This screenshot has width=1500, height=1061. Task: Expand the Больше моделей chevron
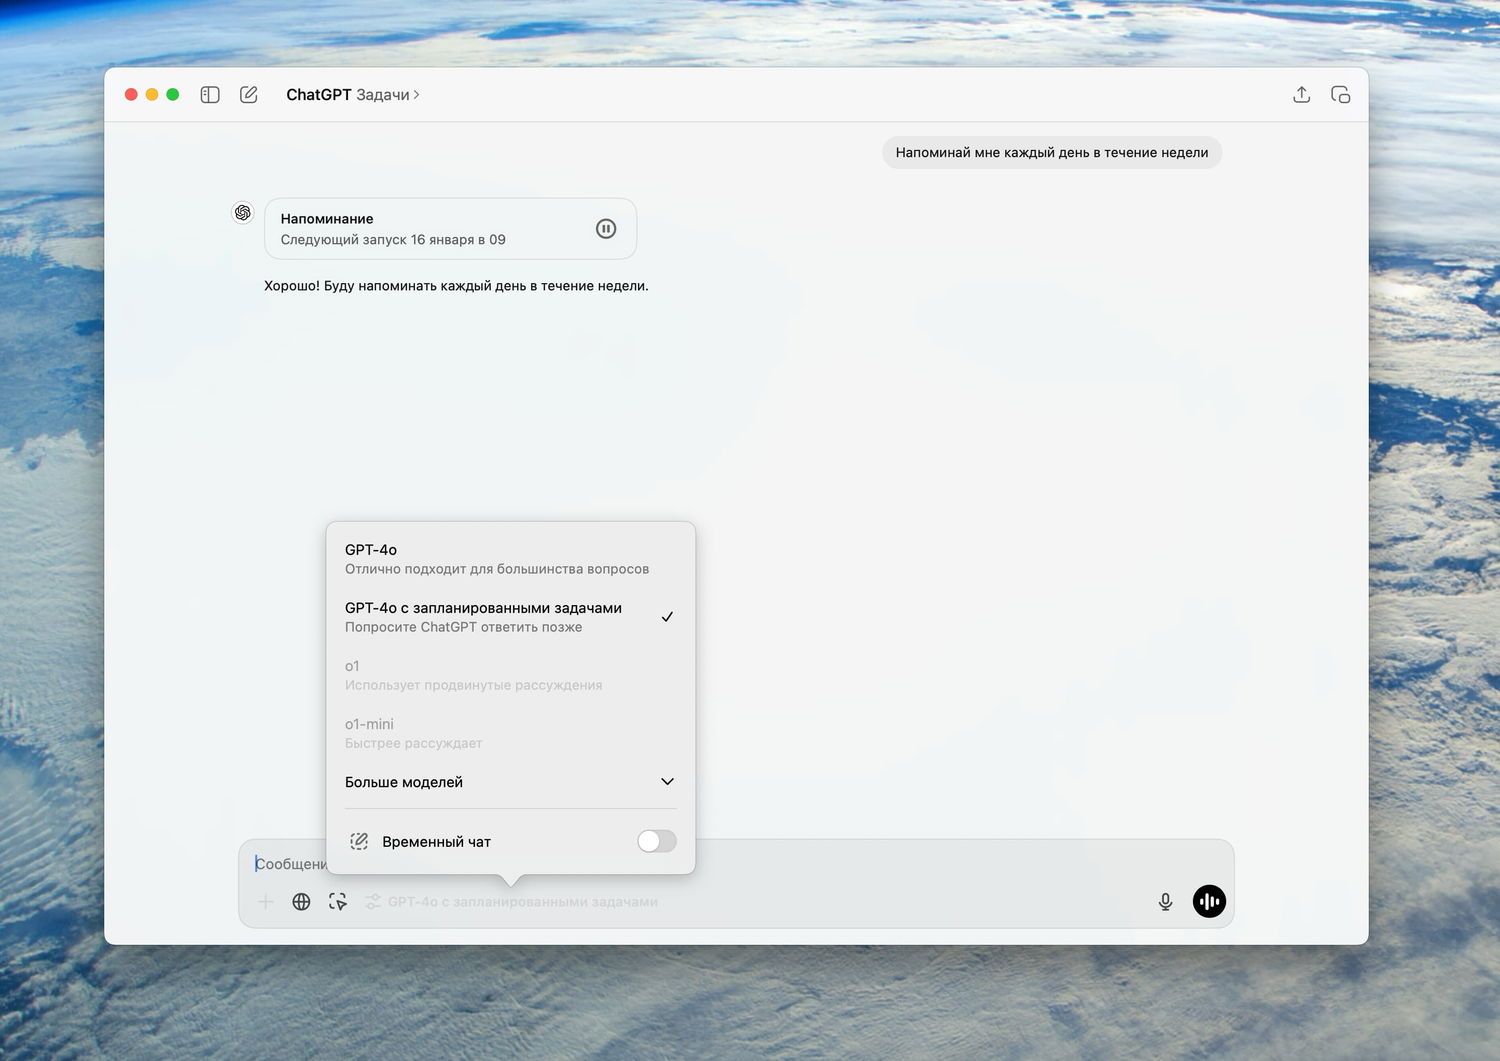coord(667,782)
